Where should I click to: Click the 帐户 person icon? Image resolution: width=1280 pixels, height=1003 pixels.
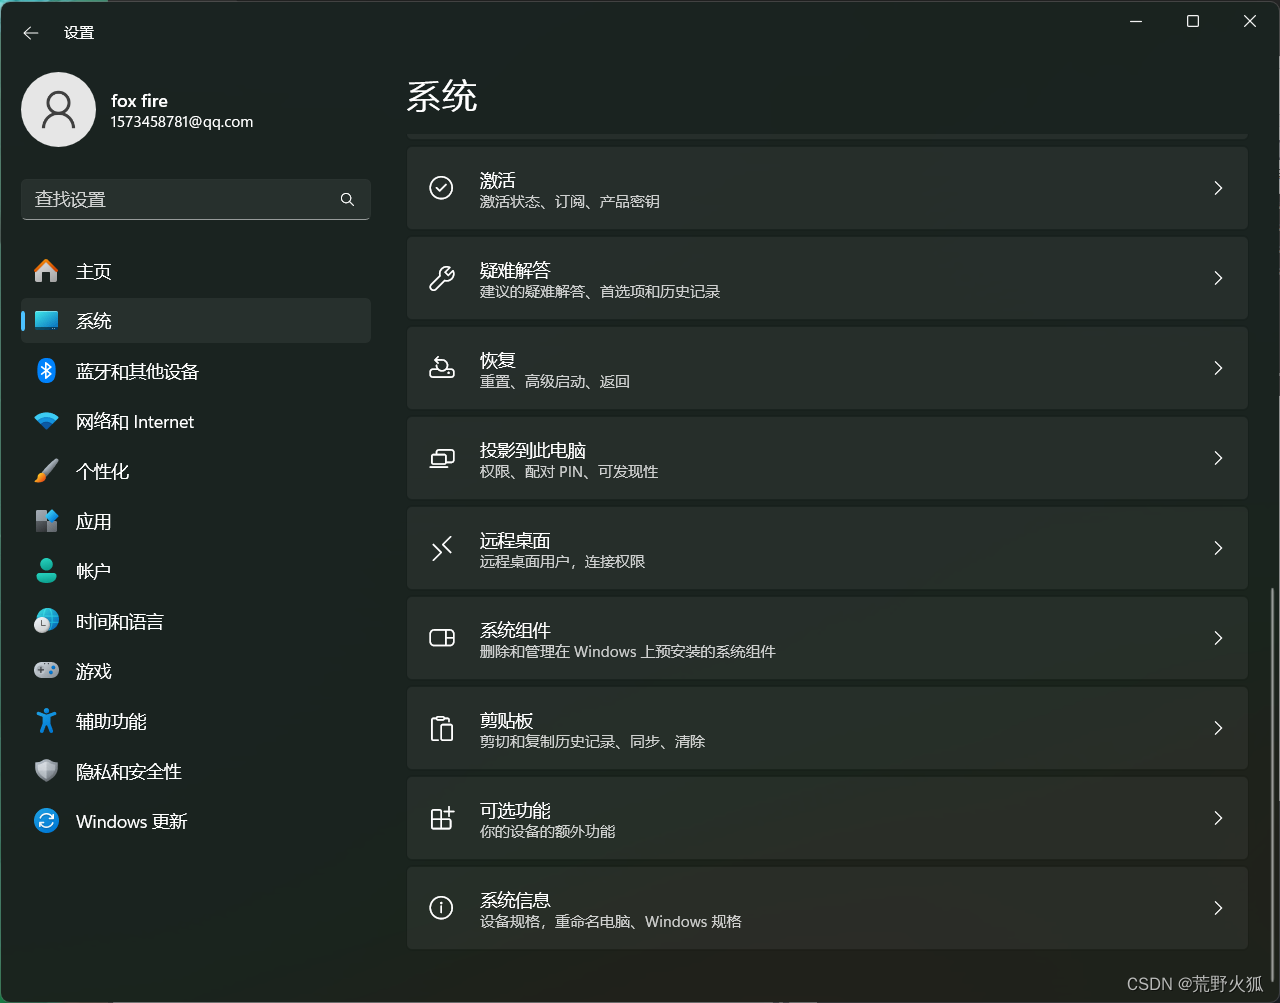[x=46, y=571]
